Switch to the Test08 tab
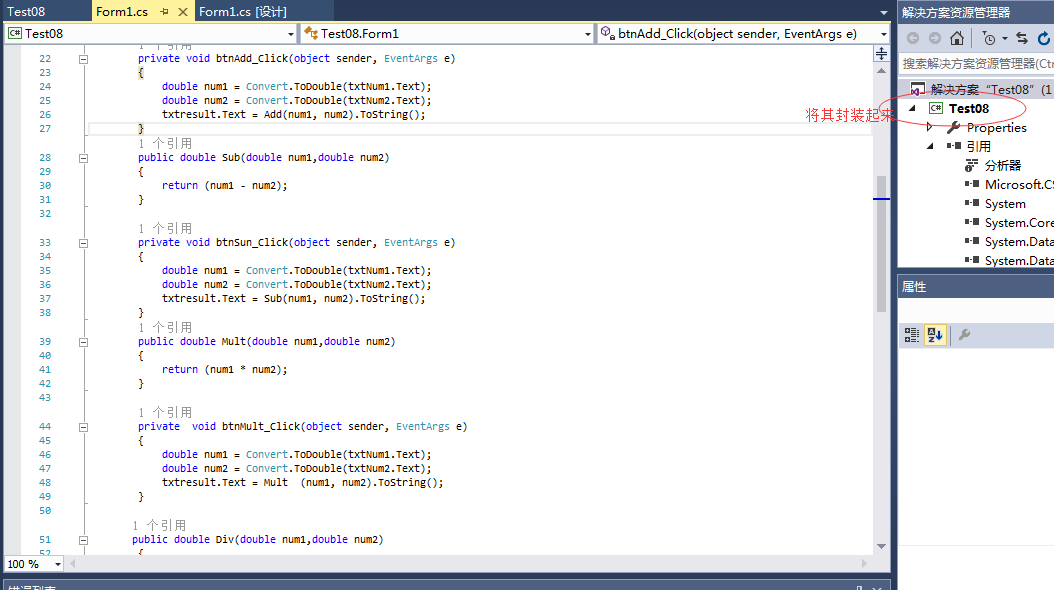Viewport: 1054px width, 590px height. point(26,11)
